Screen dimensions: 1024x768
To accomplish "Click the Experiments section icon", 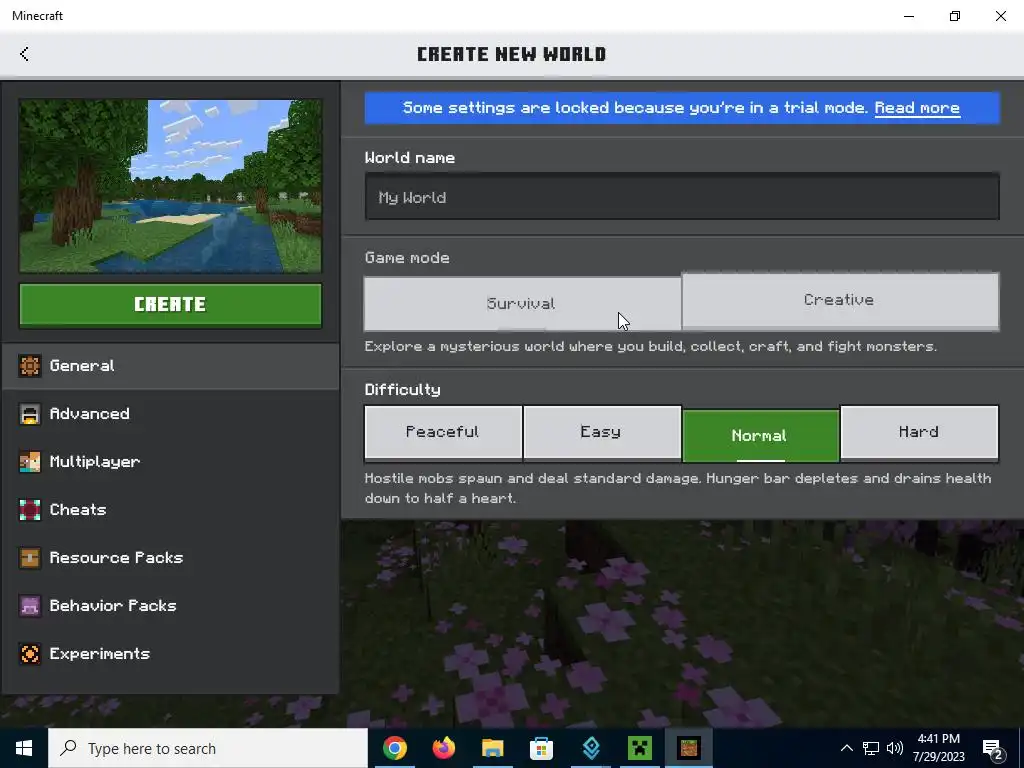I will pos(29,654).
